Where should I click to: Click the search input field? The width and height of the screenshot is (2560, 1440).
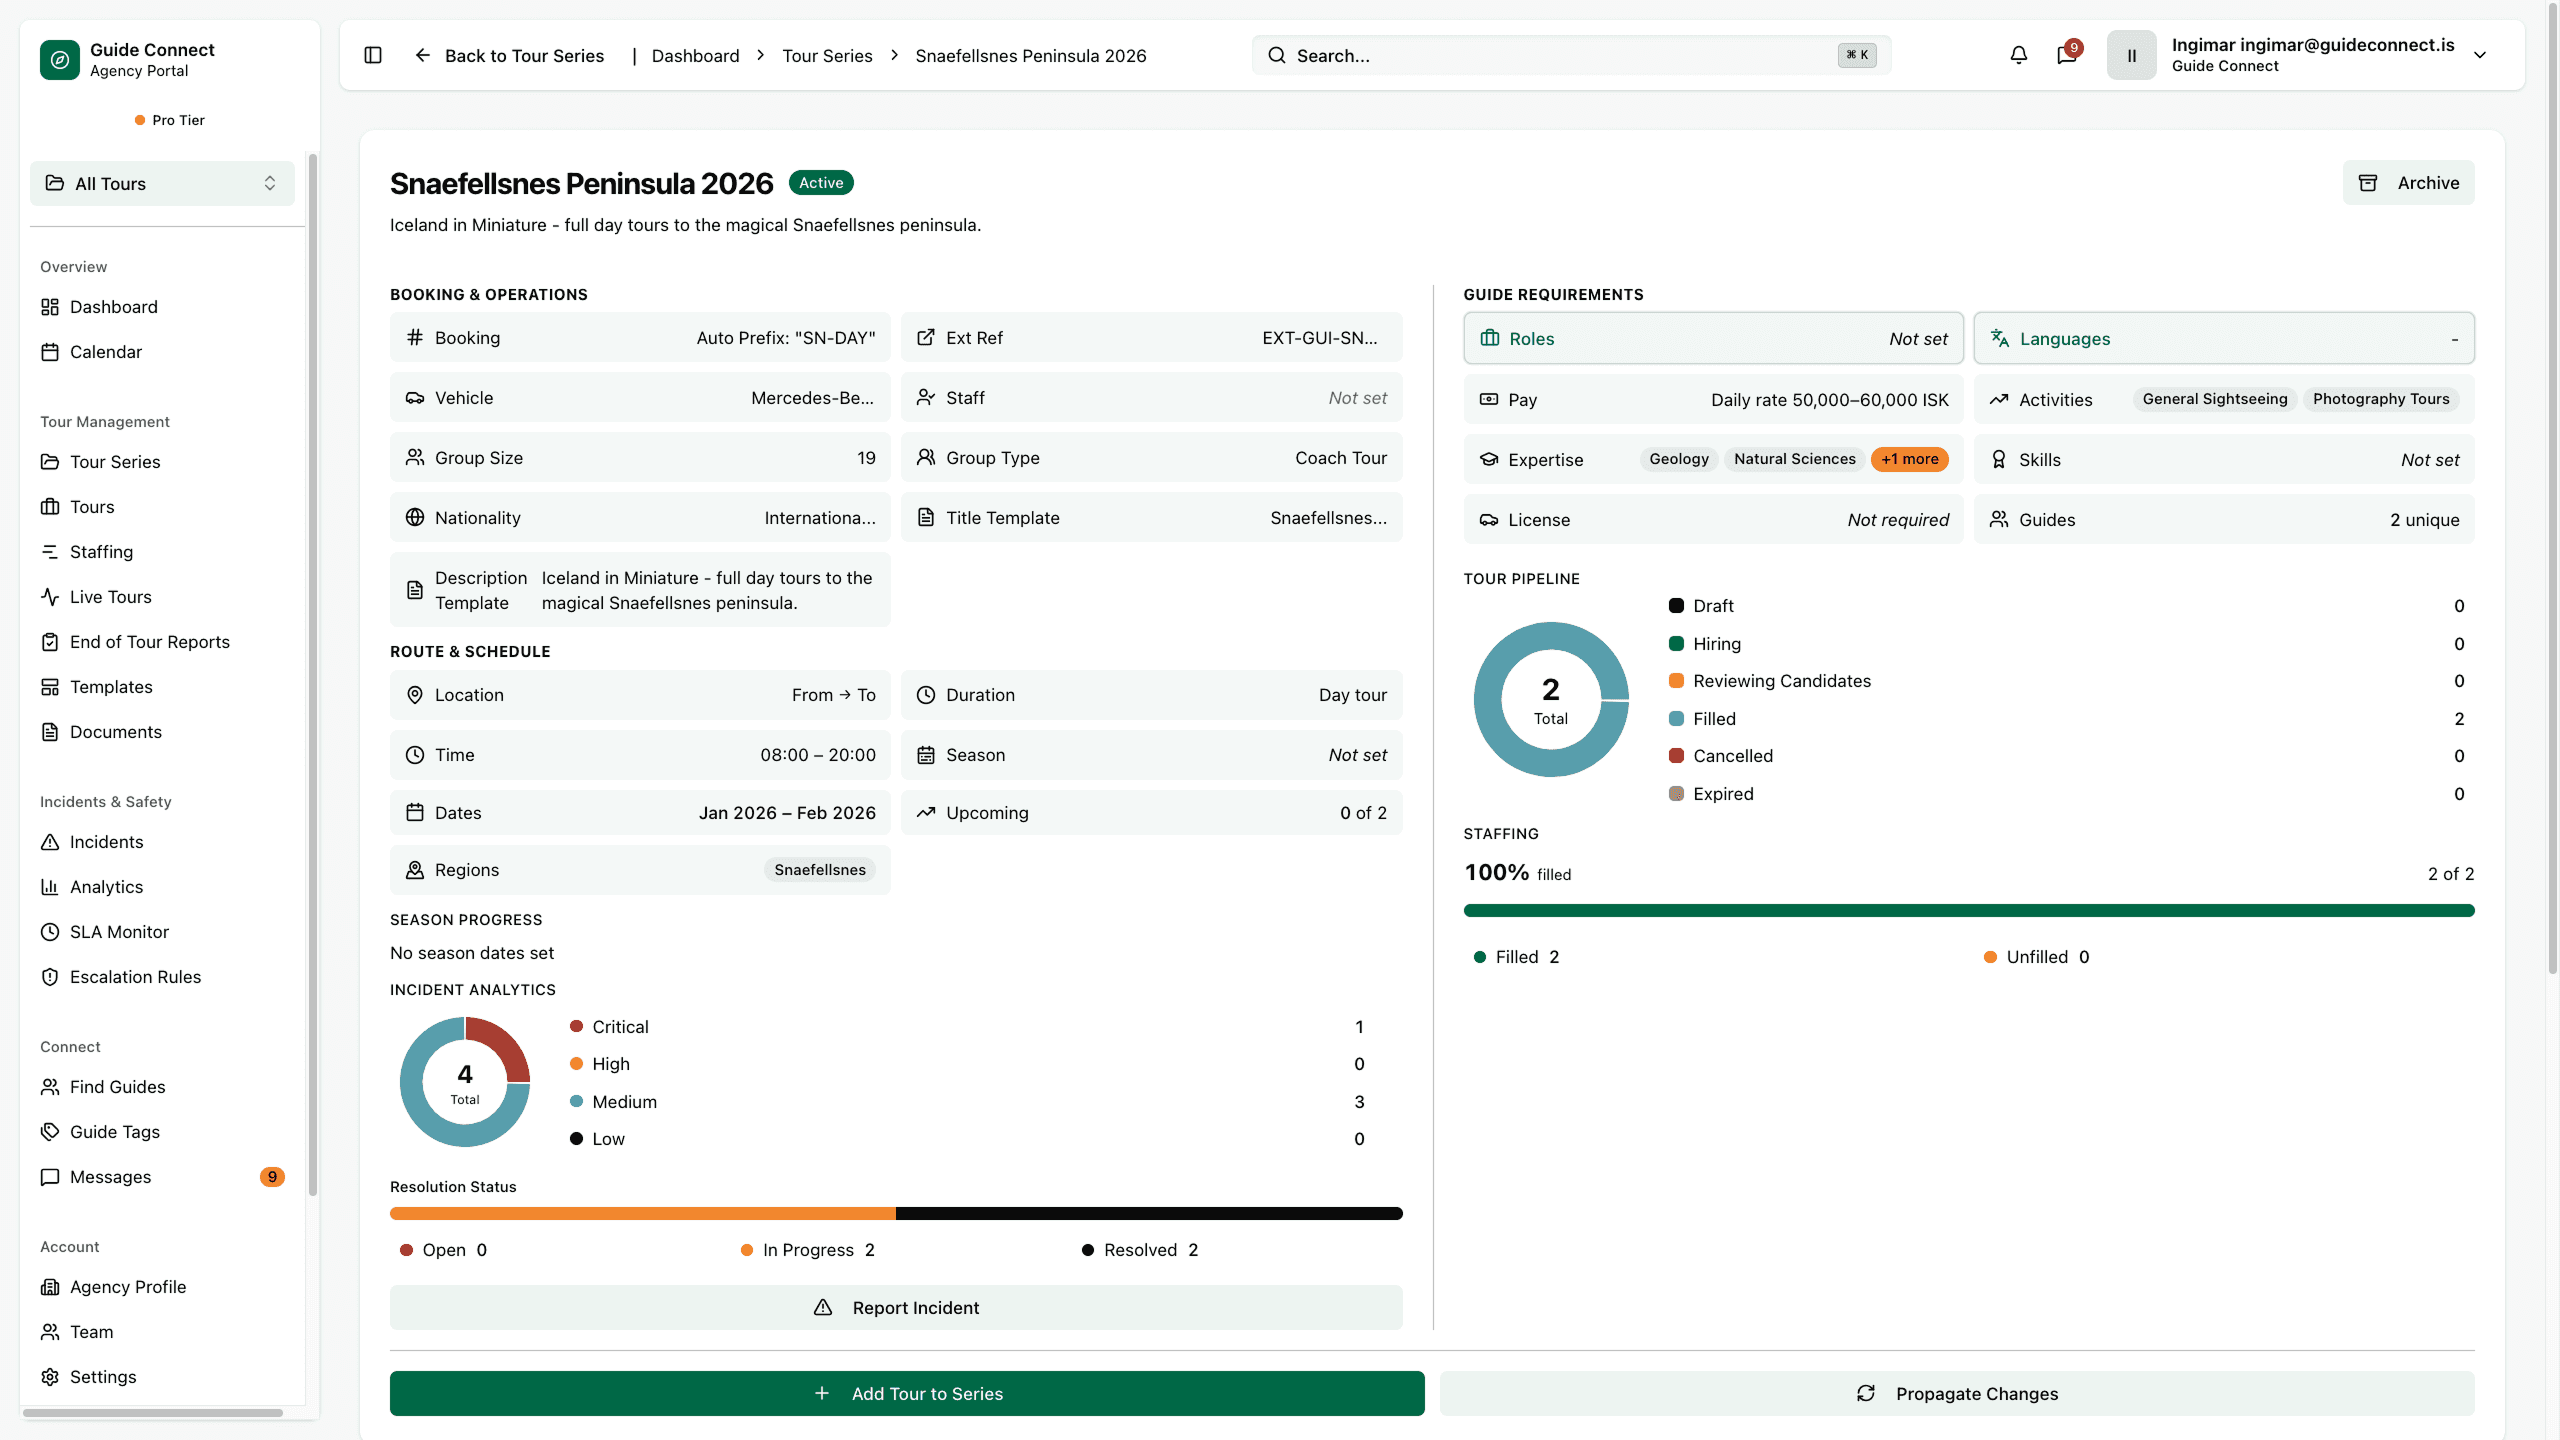[x=1560, y=55]
